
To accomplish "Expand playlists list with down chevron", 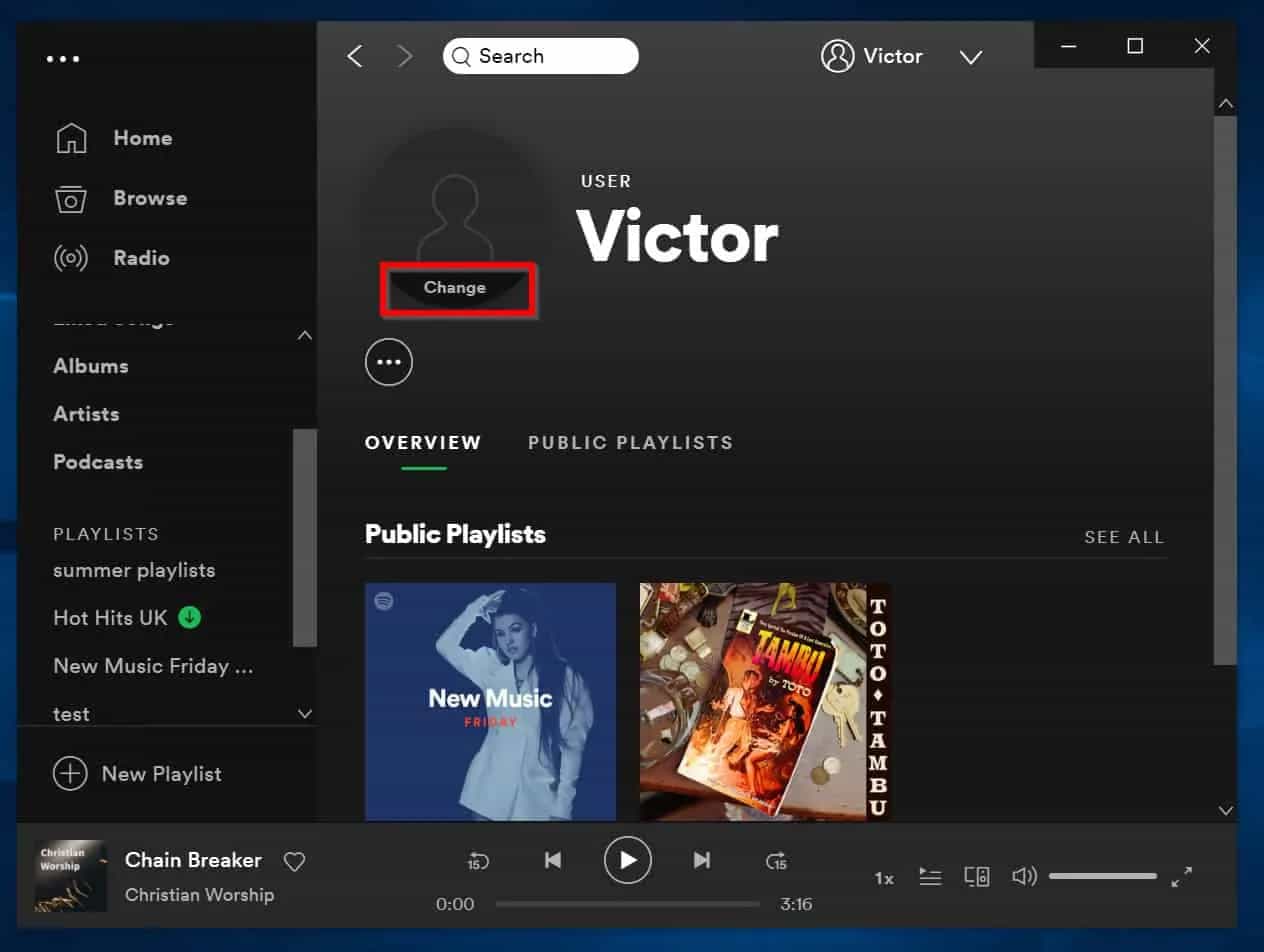I will click(305, 713).
